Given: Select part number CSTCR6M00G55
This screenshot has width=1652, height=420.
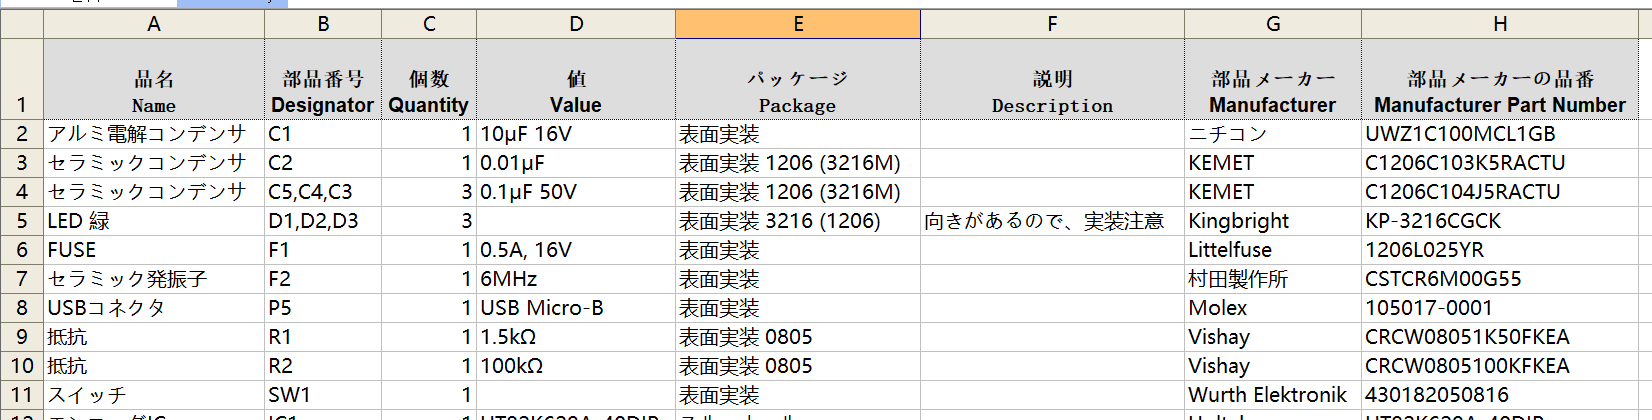Looking at the screenshot, I should pyautogui.click(x=1500, y=279).
